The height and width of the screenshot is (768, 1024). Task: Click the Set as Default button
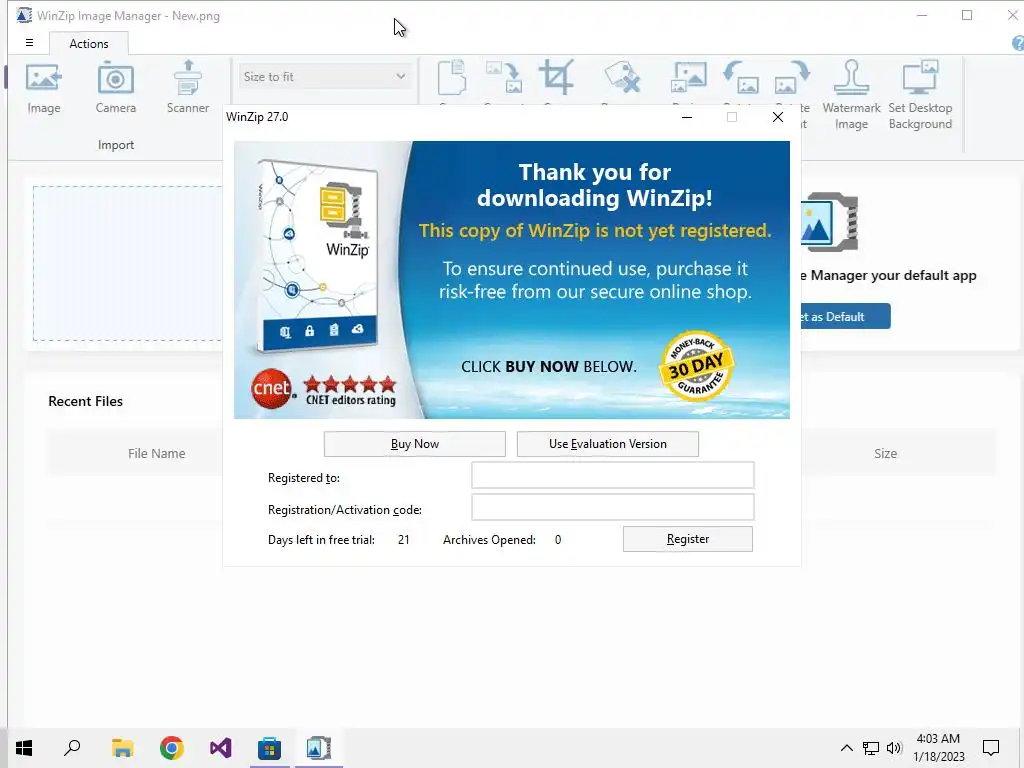(x=845, y=316)
